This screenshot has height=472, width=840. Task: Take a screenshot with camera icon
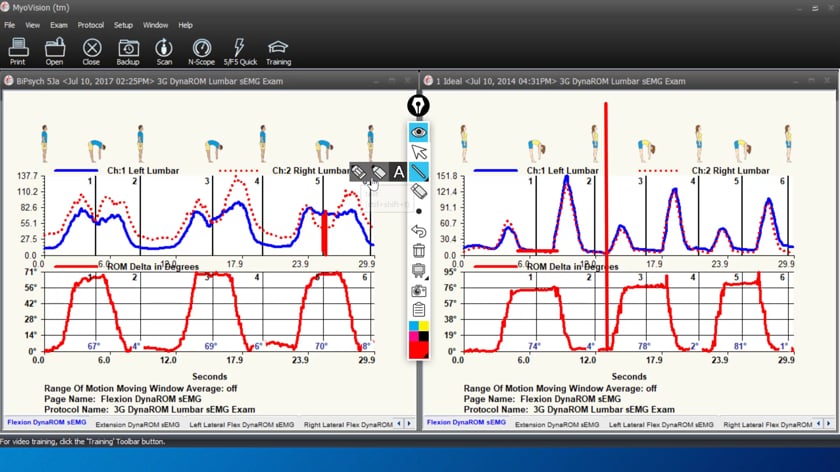(x=418, y=290)
